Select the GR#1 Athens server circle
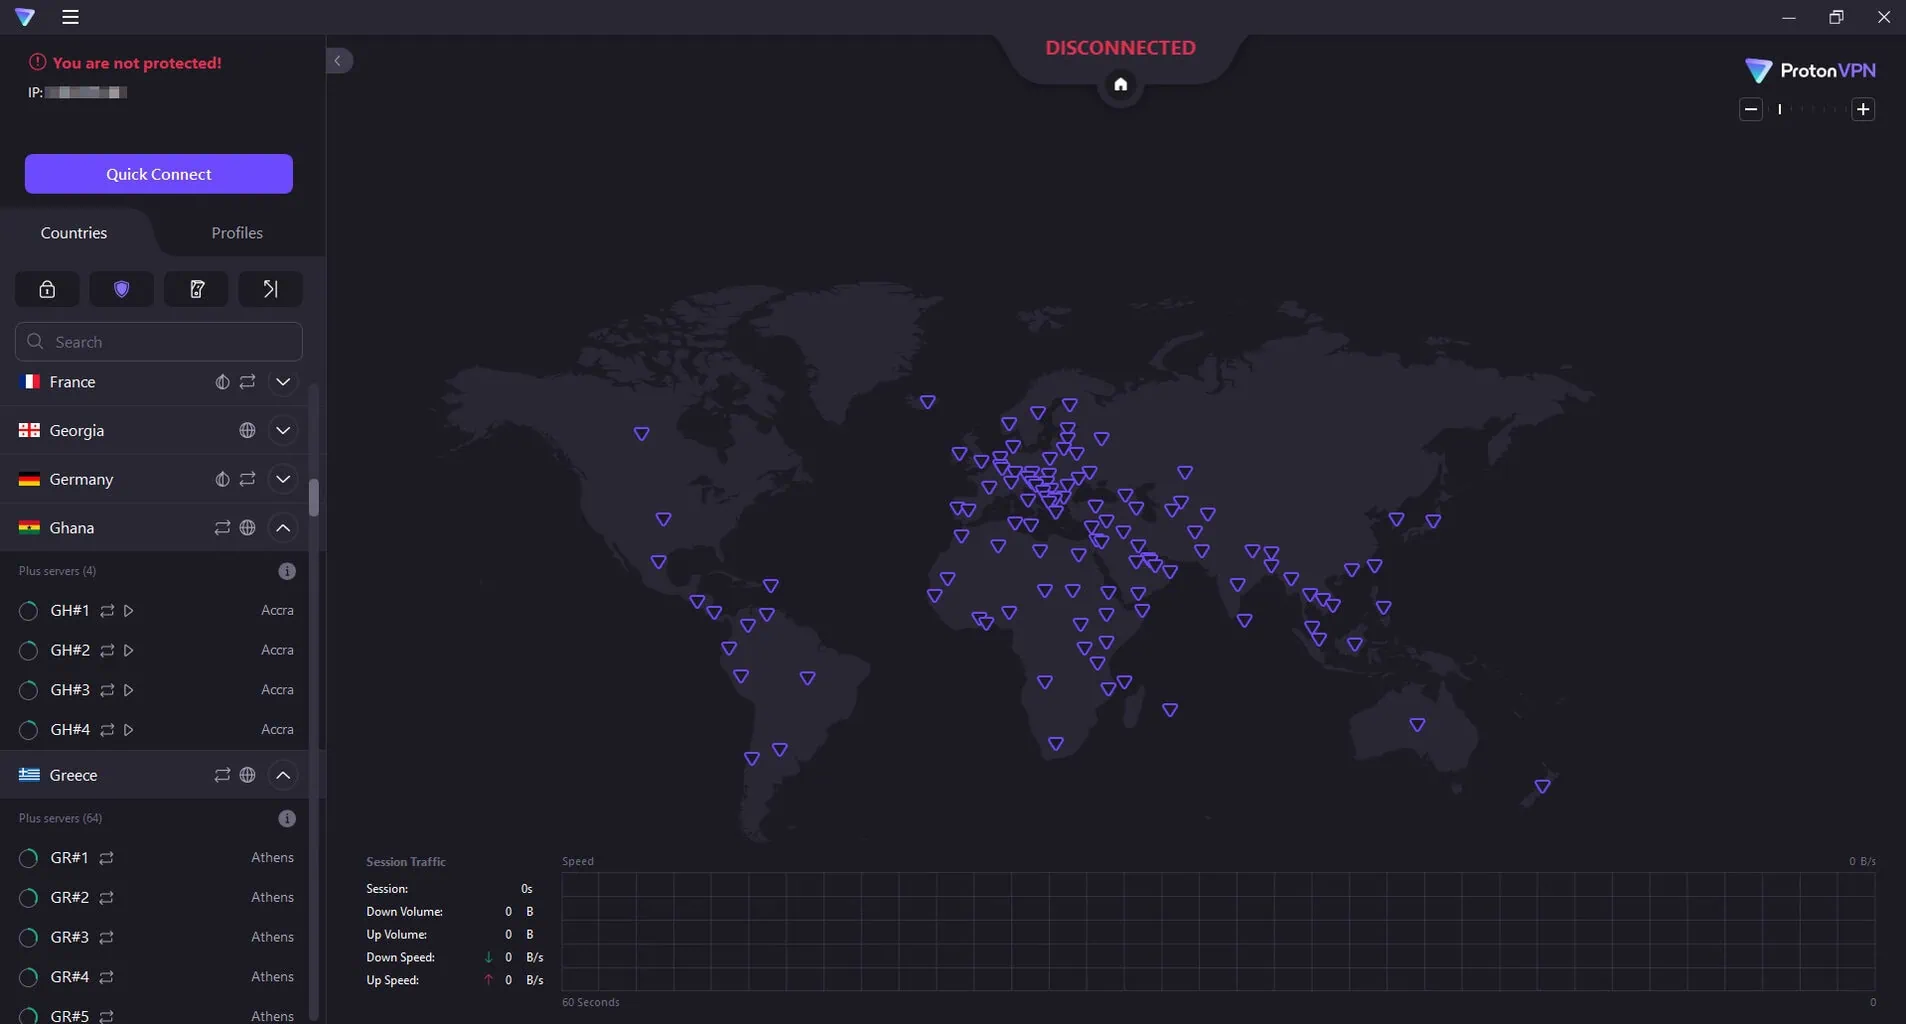Viewport: 1906px width, 1024px height. [29, 858]
